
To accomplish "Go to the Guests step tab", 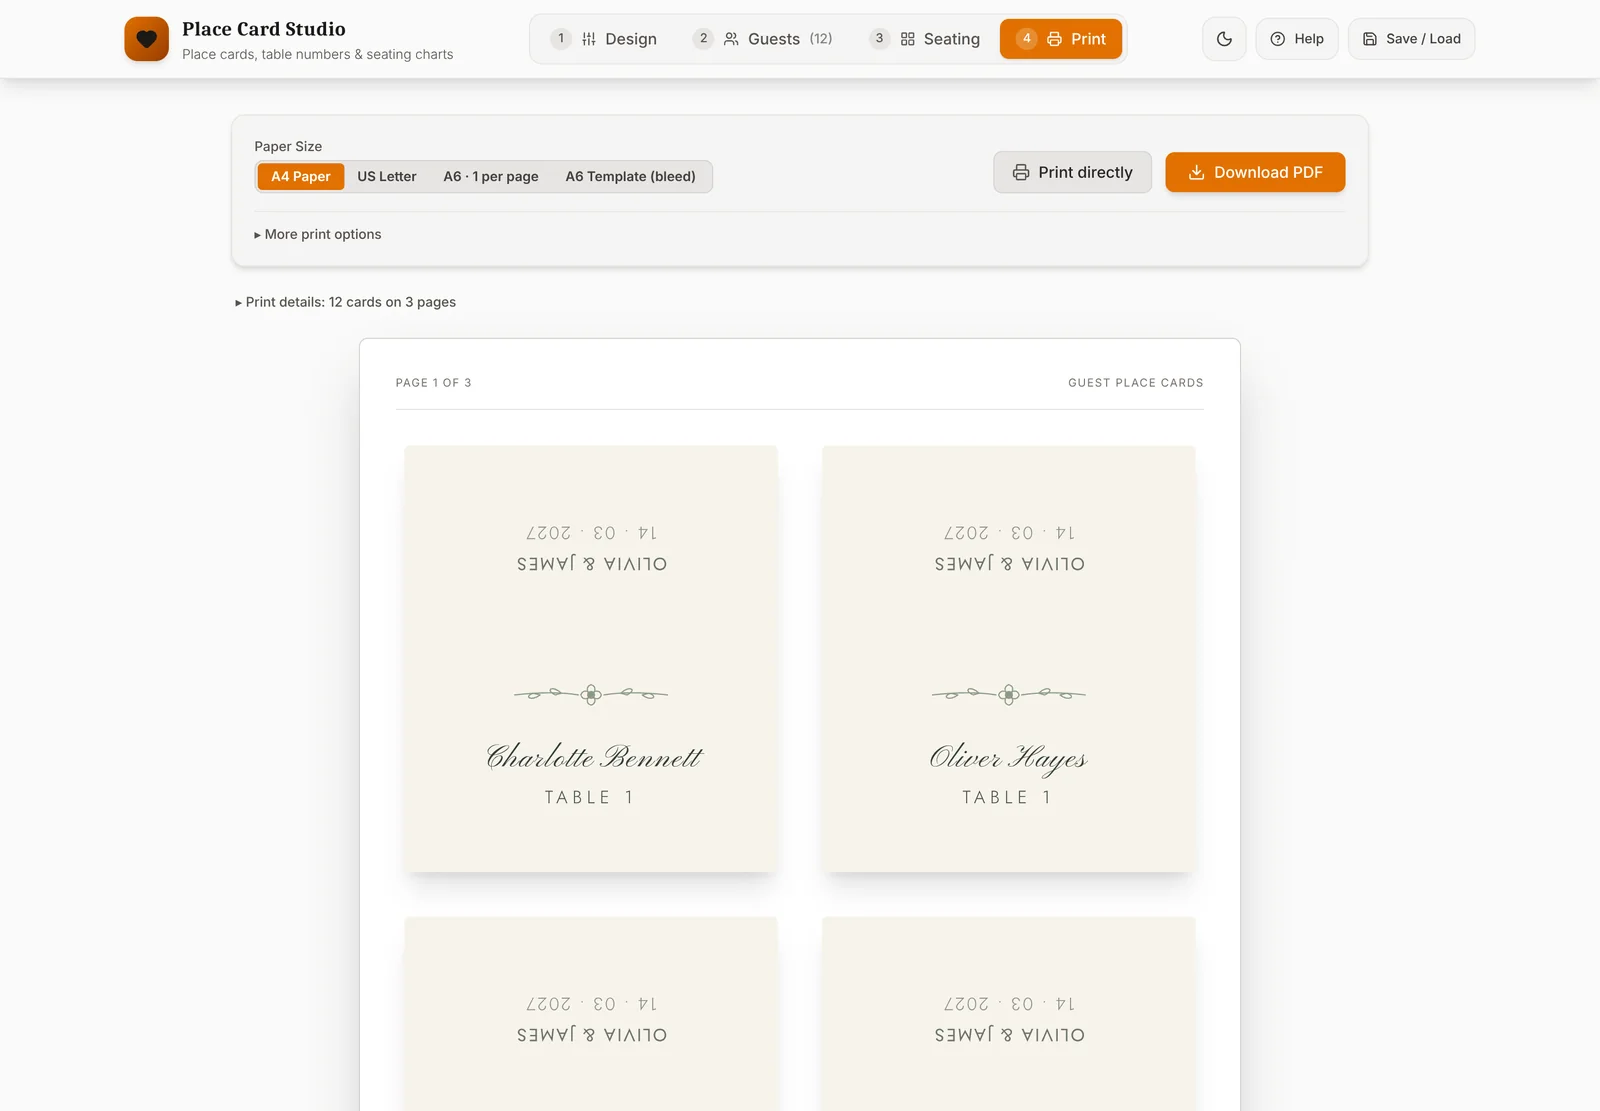I will click(762, 39).
